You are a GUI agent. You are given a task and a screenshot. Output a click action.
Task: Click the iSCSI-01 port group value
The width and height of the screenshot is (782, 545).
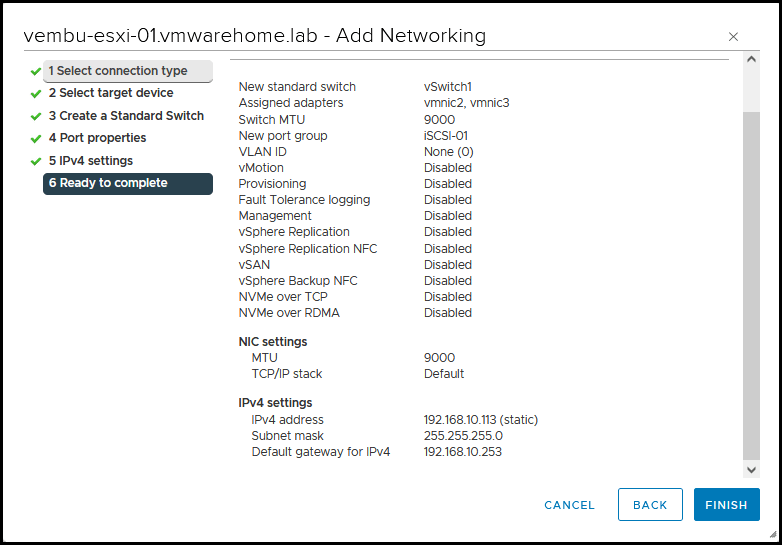[445, 136]
